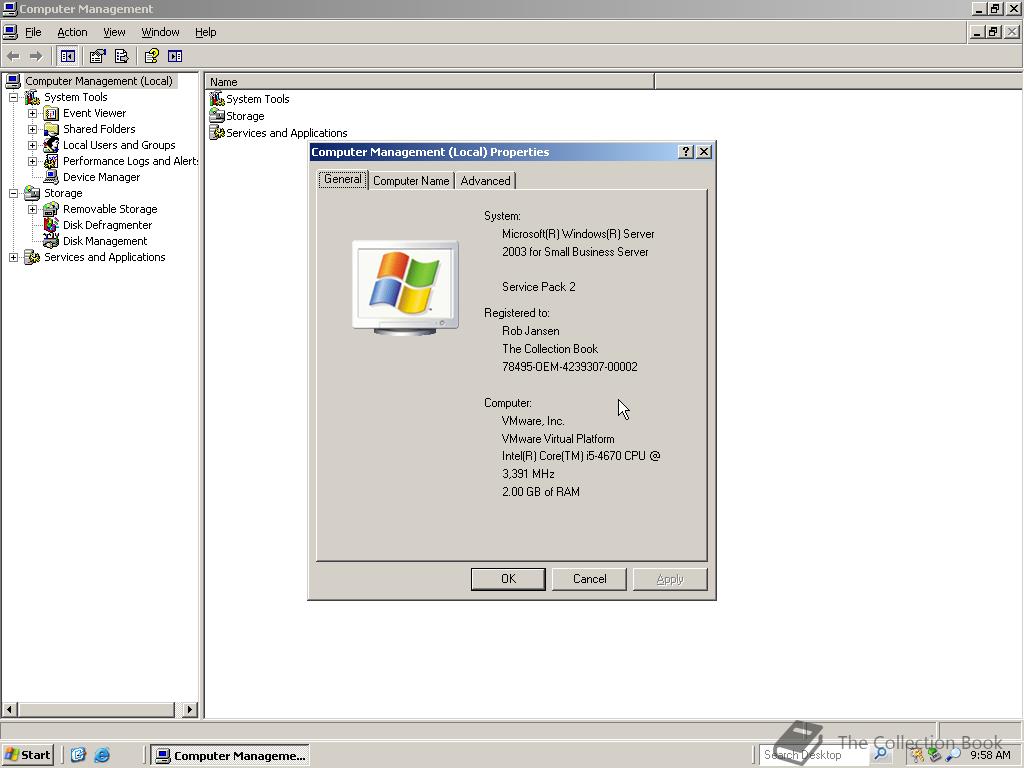
Task: Click the Windows logo monitor image
Action: [x=406, y=287]
